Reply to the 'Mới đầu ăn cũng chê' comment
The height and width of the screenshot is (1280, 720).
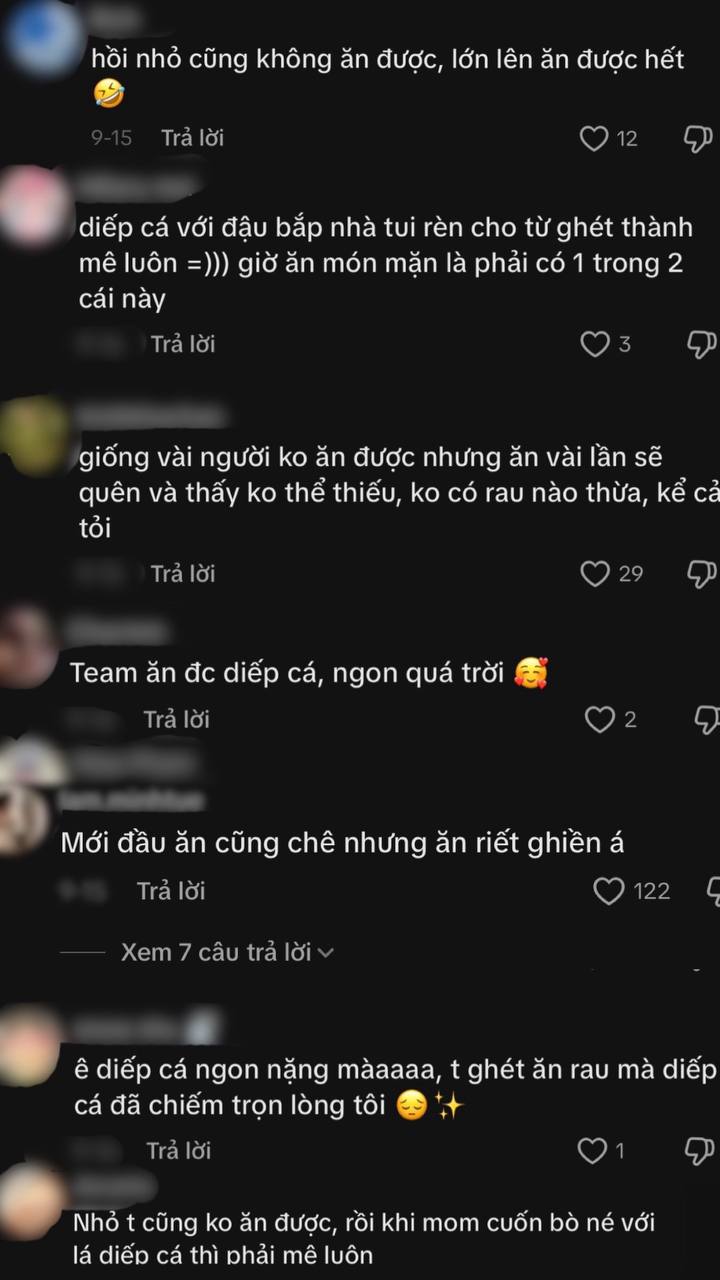[171, 891]
